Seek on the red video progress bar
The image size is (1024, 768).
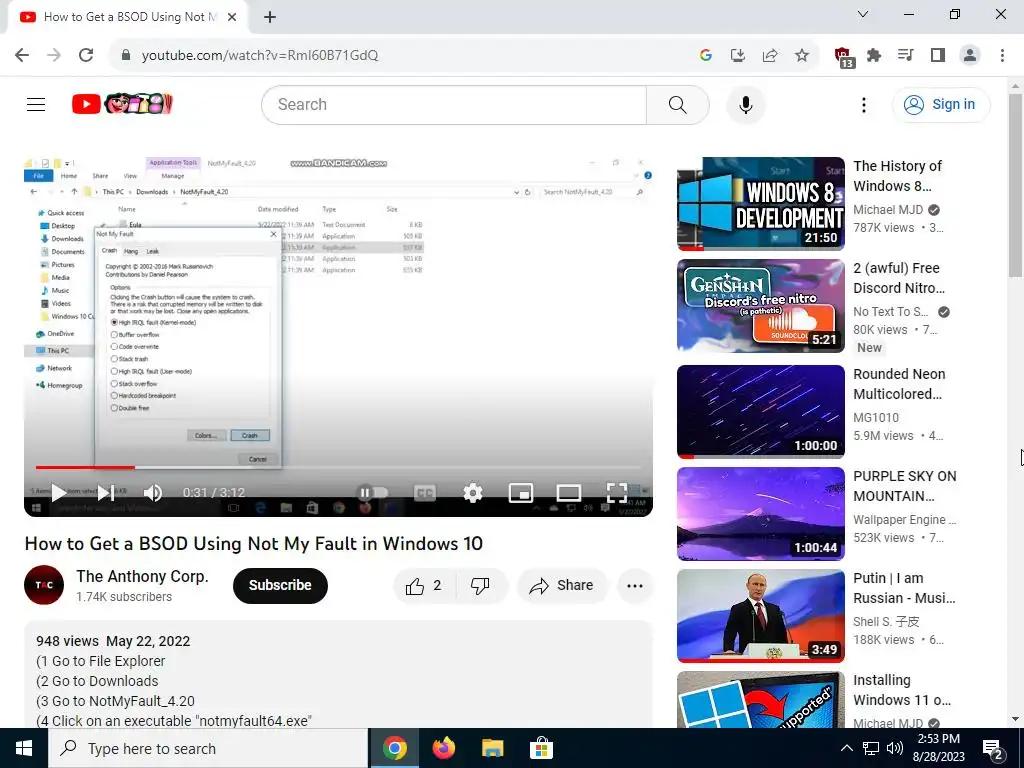click(x=85, y=467)
